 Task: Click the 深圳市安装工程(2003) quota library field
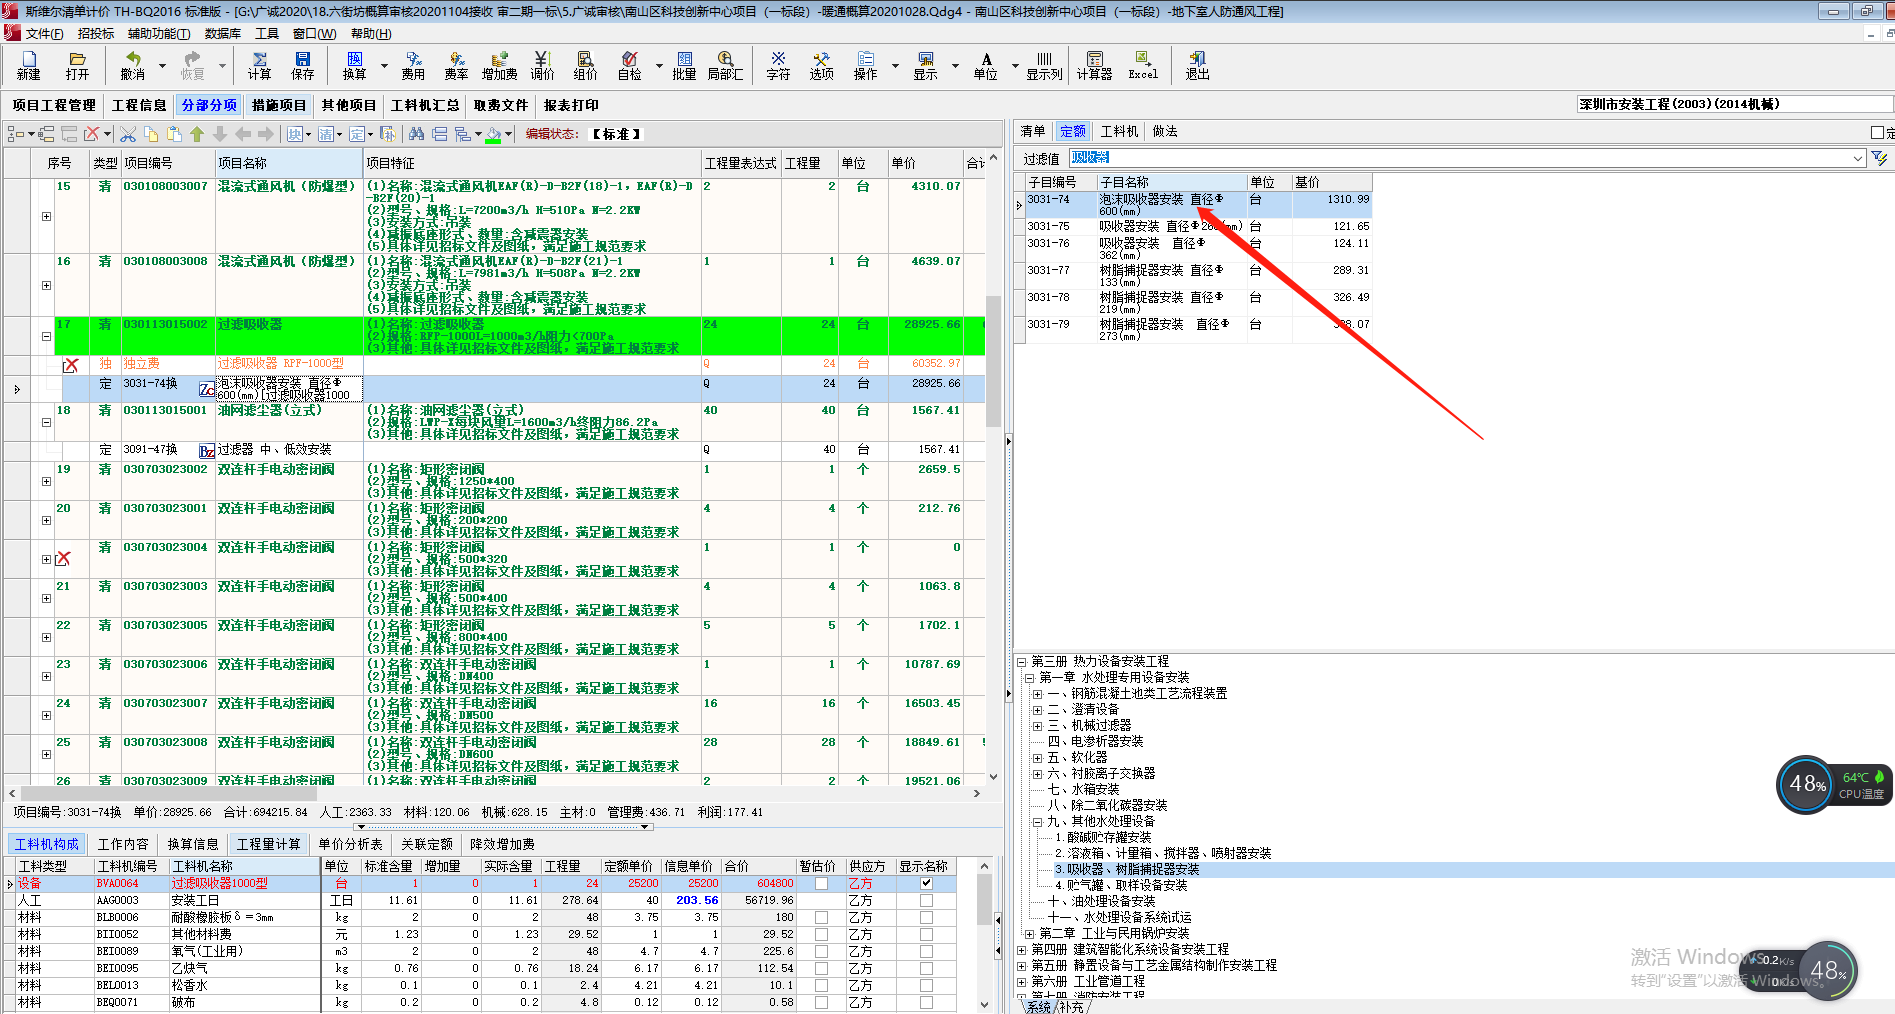(x=1735, y=104)
